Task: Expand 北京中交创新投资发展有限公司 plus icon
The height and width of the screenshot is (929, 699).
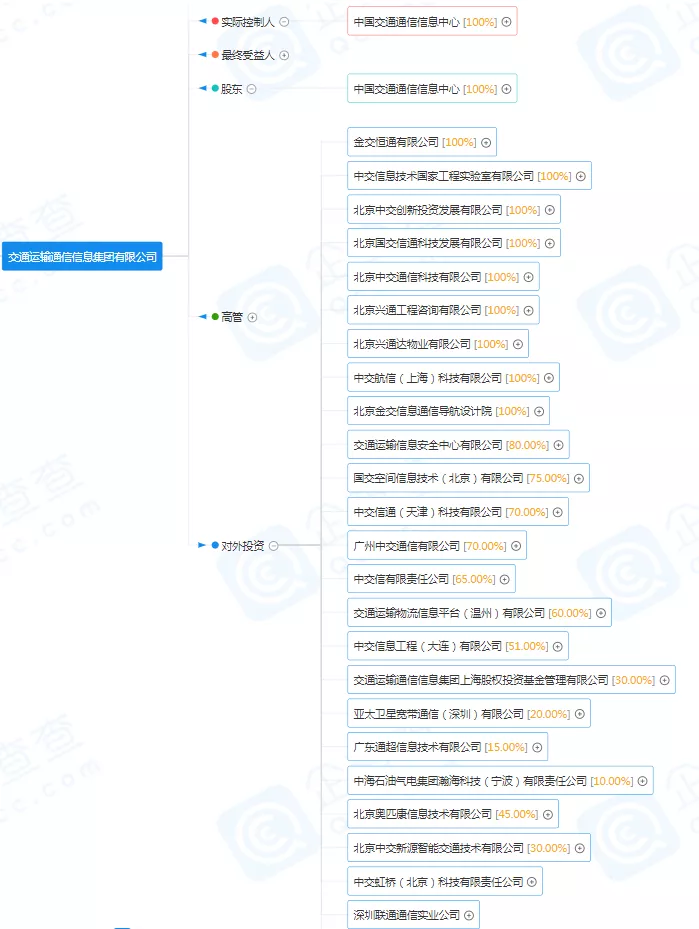Action: (550, 210)
